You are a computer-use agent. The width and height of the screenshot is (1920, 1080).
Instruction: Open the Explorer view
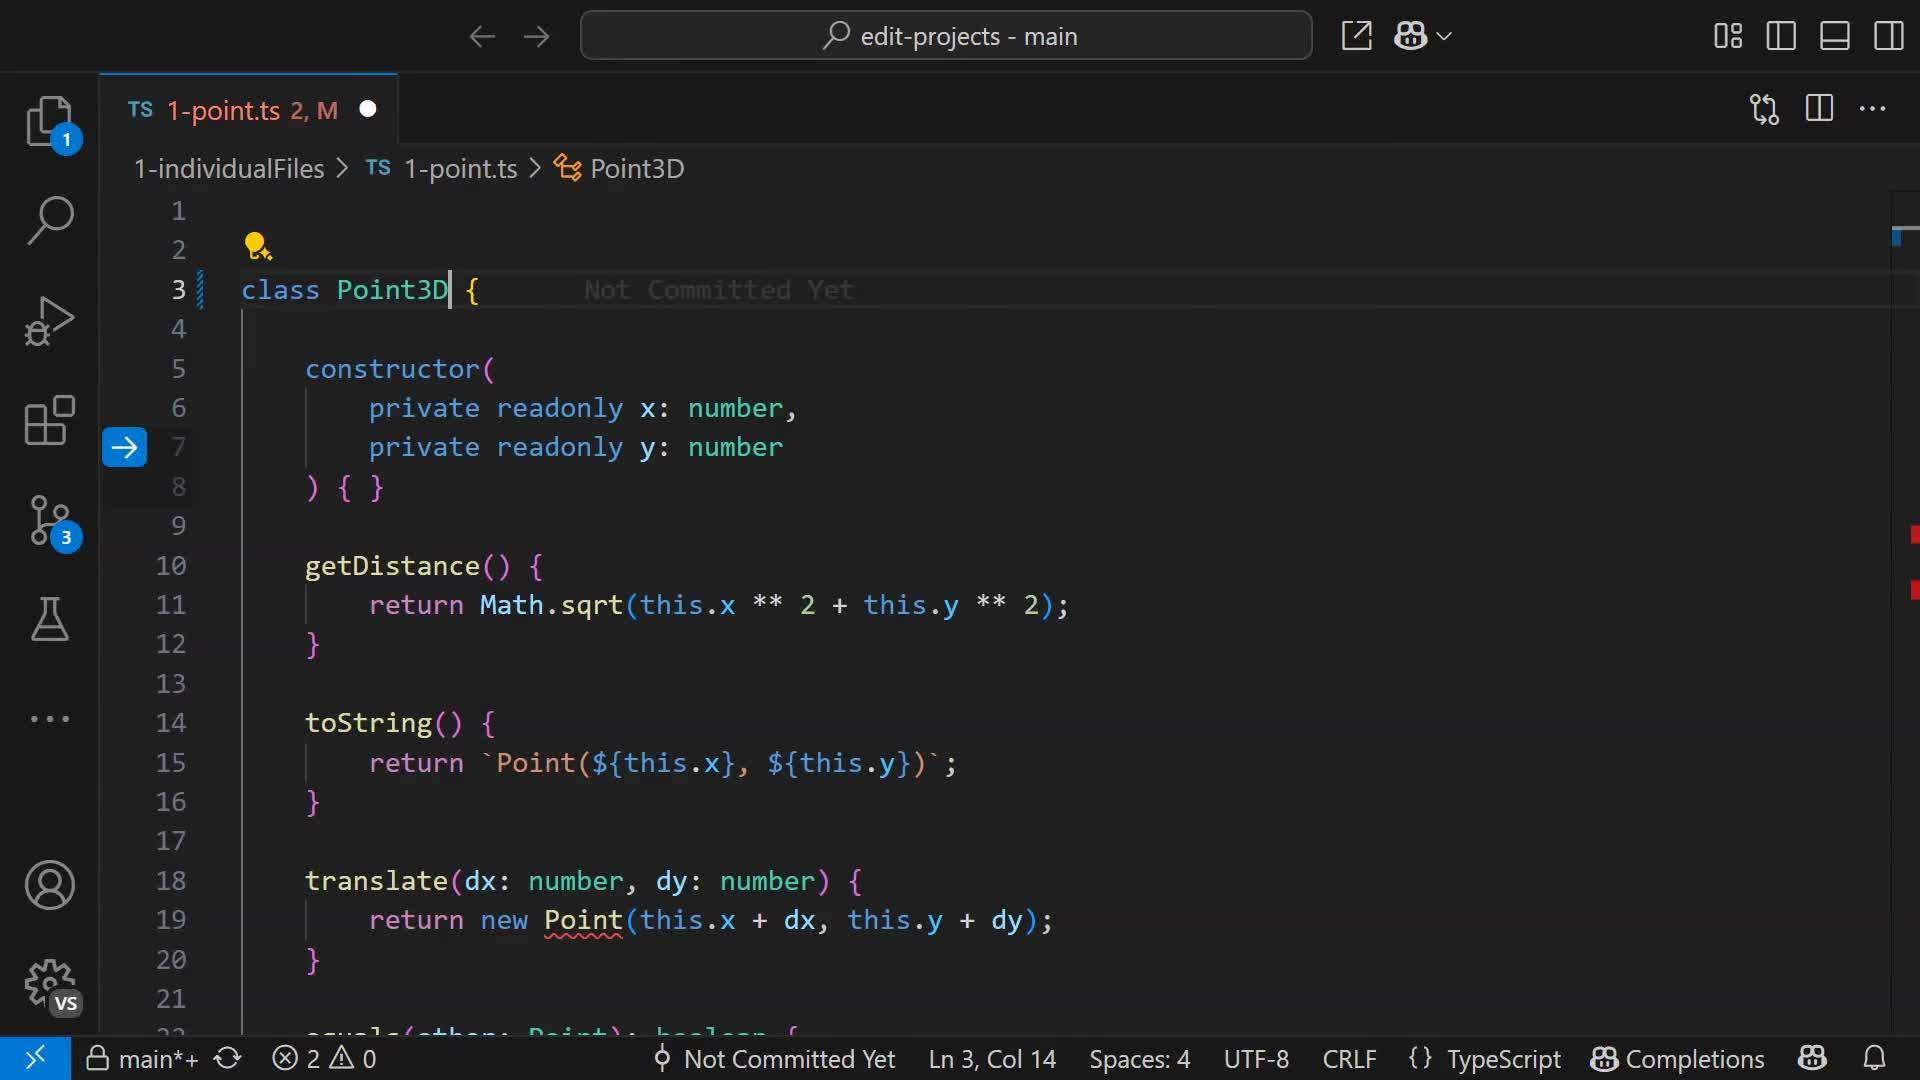click(x=49, y=120)
